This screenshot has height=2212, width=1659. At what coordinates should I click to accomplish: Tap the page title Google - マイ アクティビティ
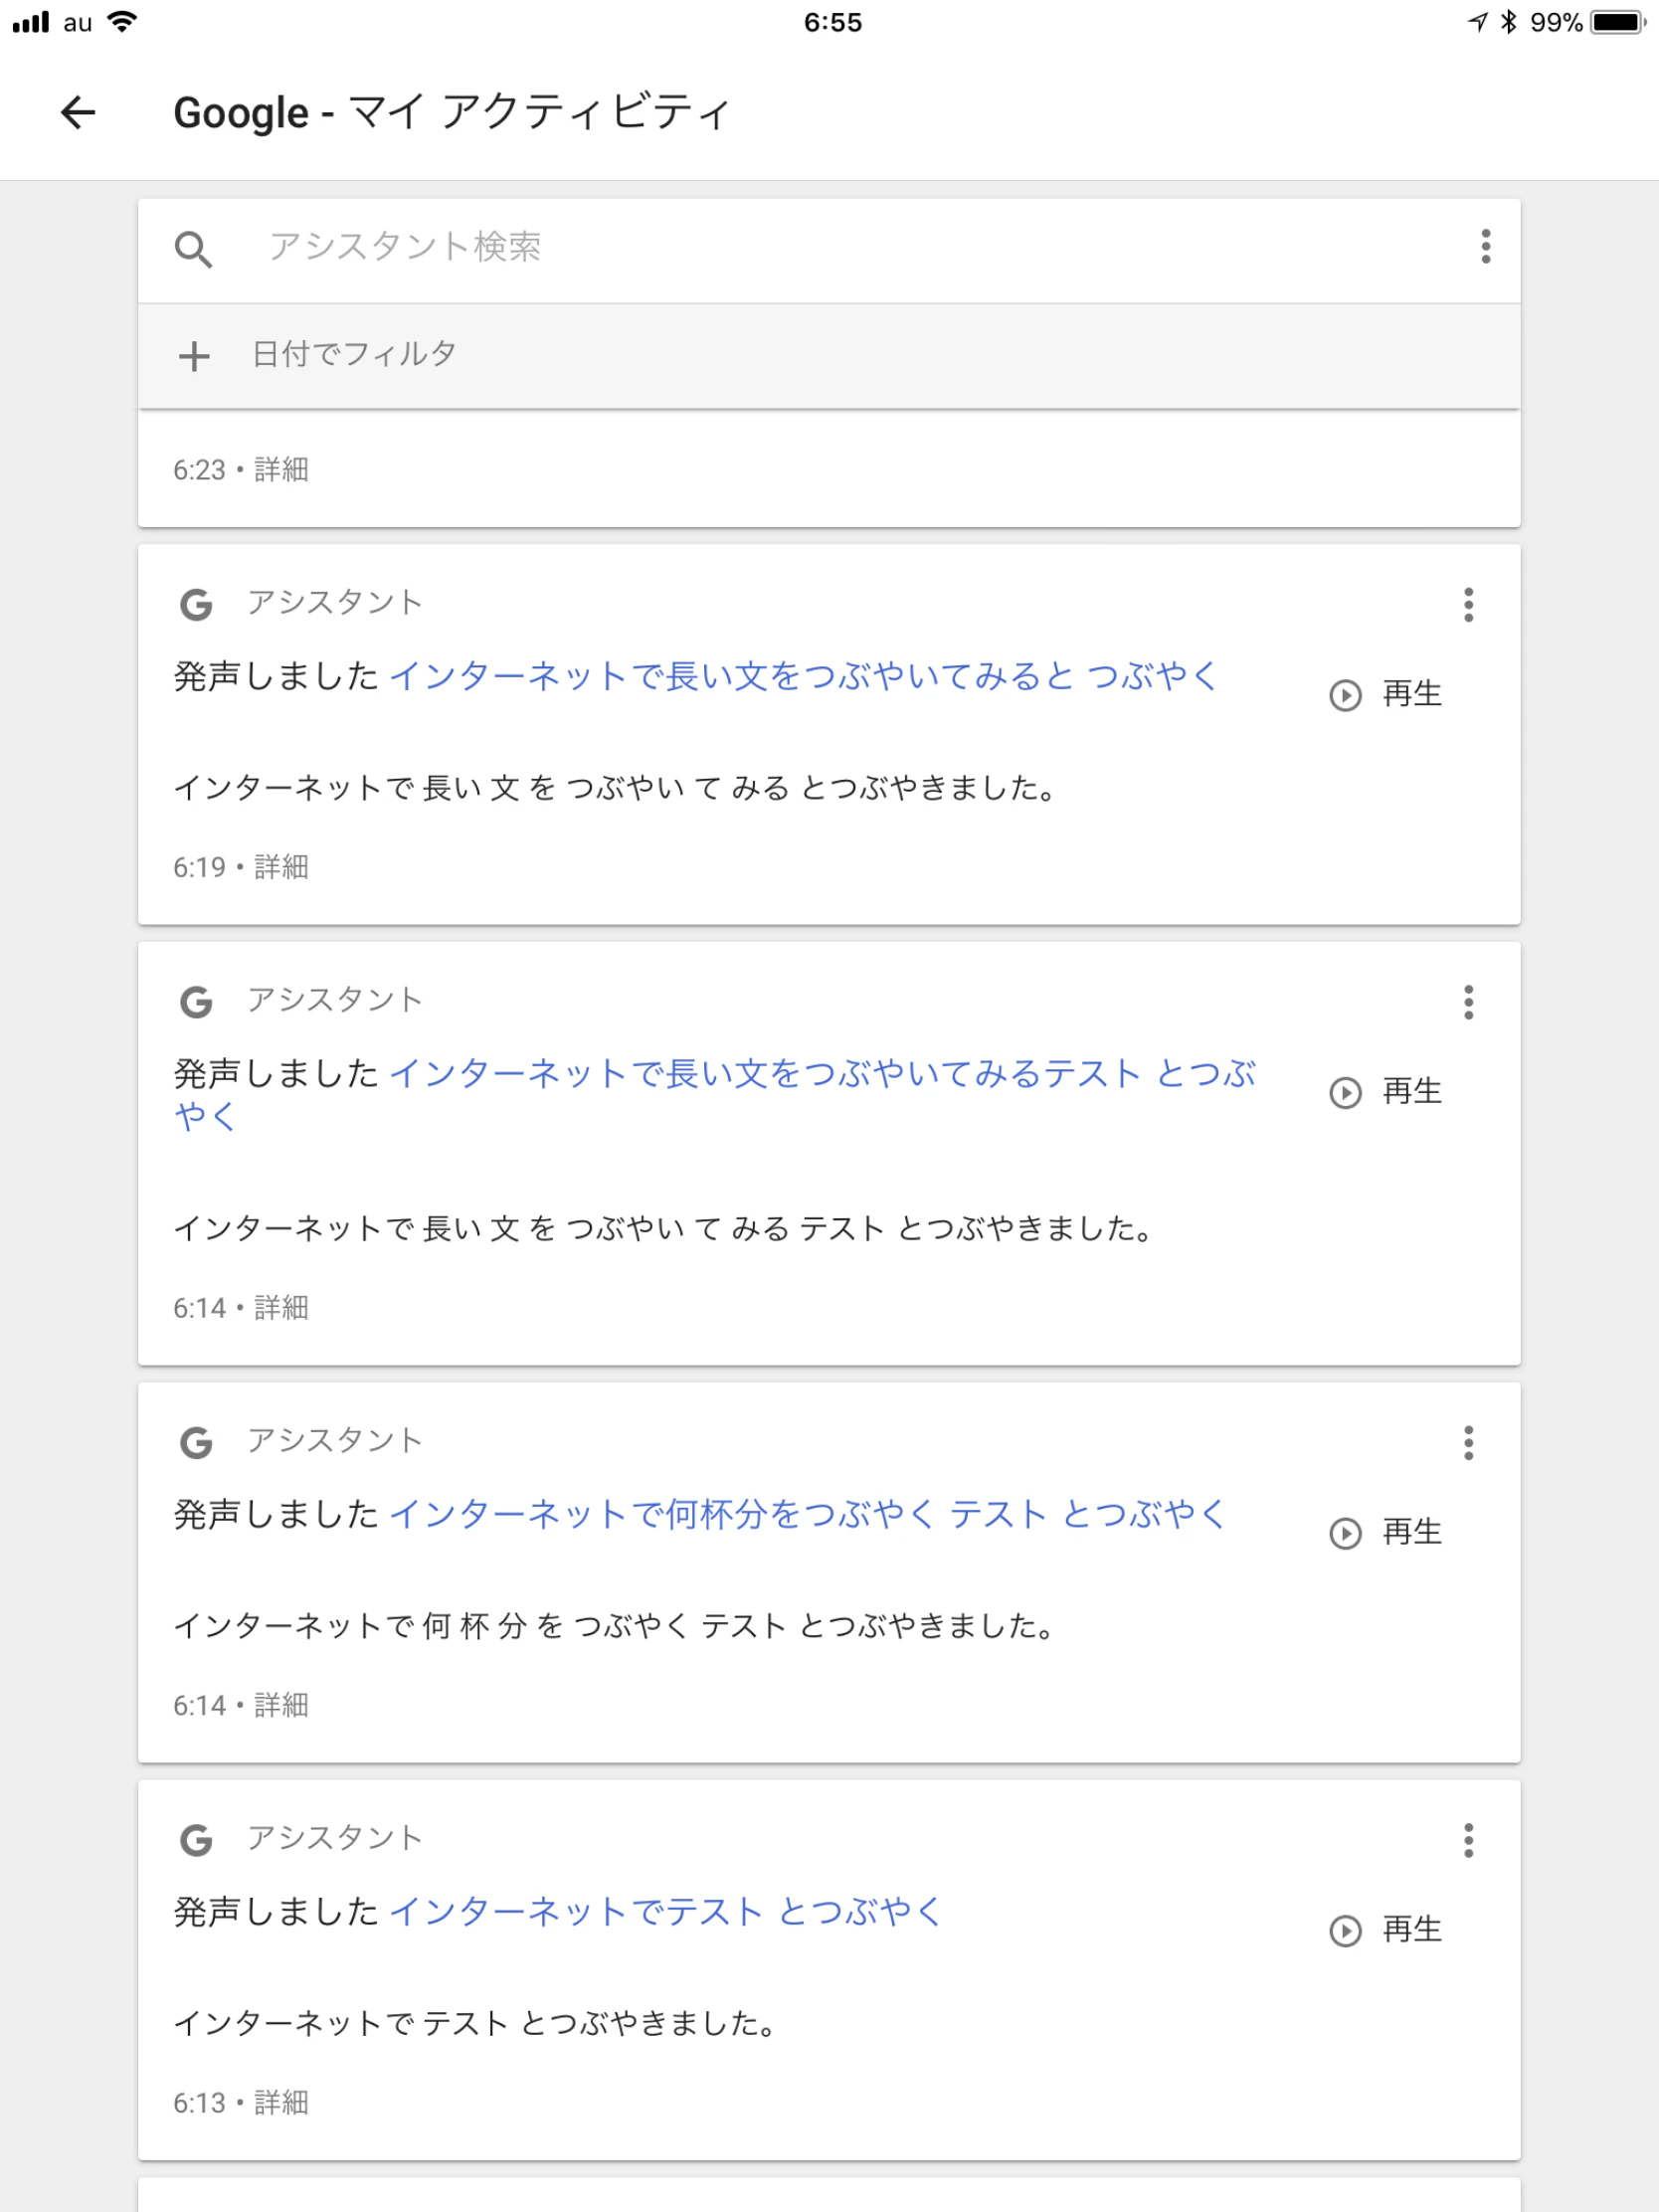[x=453, y=112]
